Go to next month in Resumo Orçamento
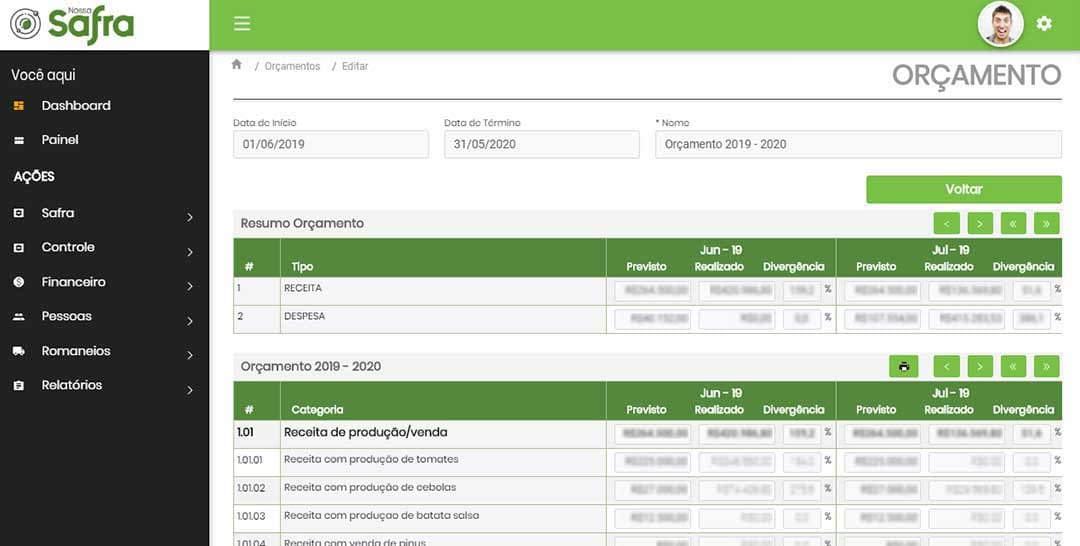Screen dimensions: 1080x546 point(979,223)
